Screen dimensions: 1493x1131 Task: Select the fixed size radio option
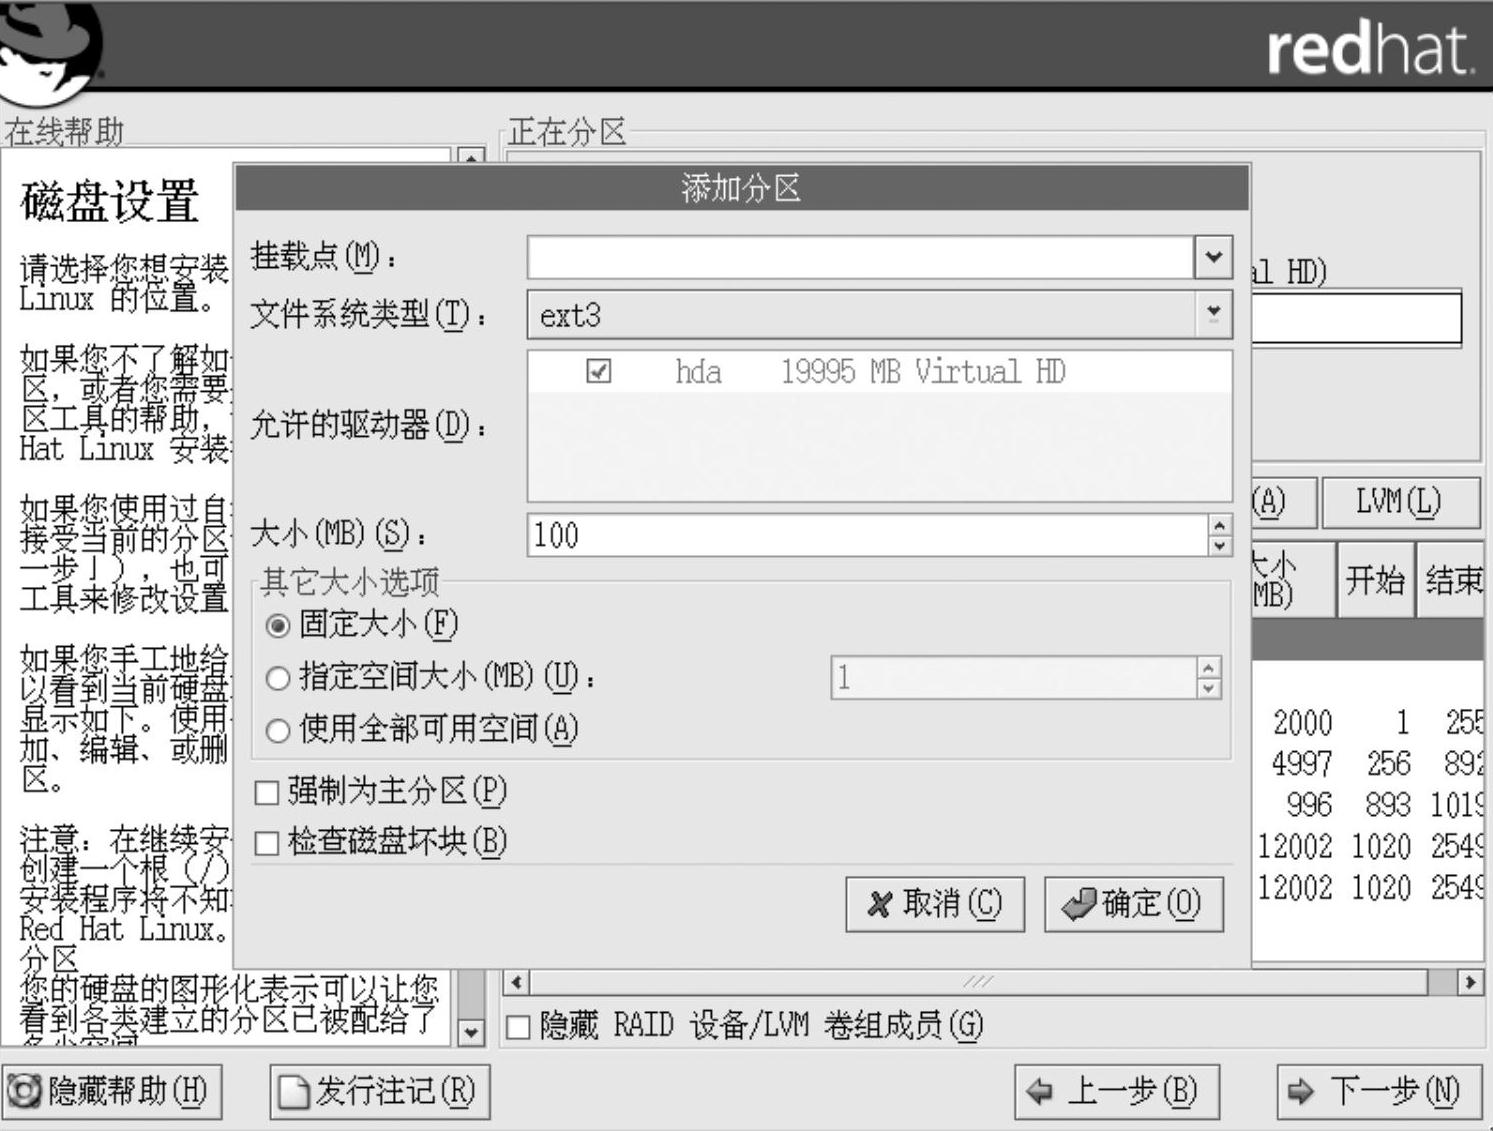(278, 626)
